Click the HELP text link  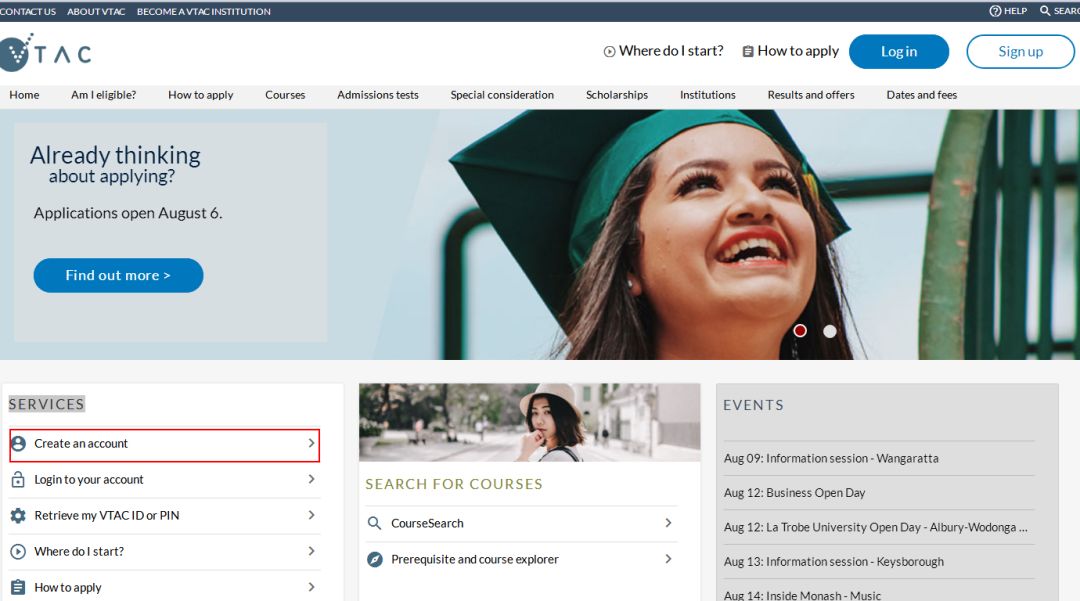tap(1015, 11)
